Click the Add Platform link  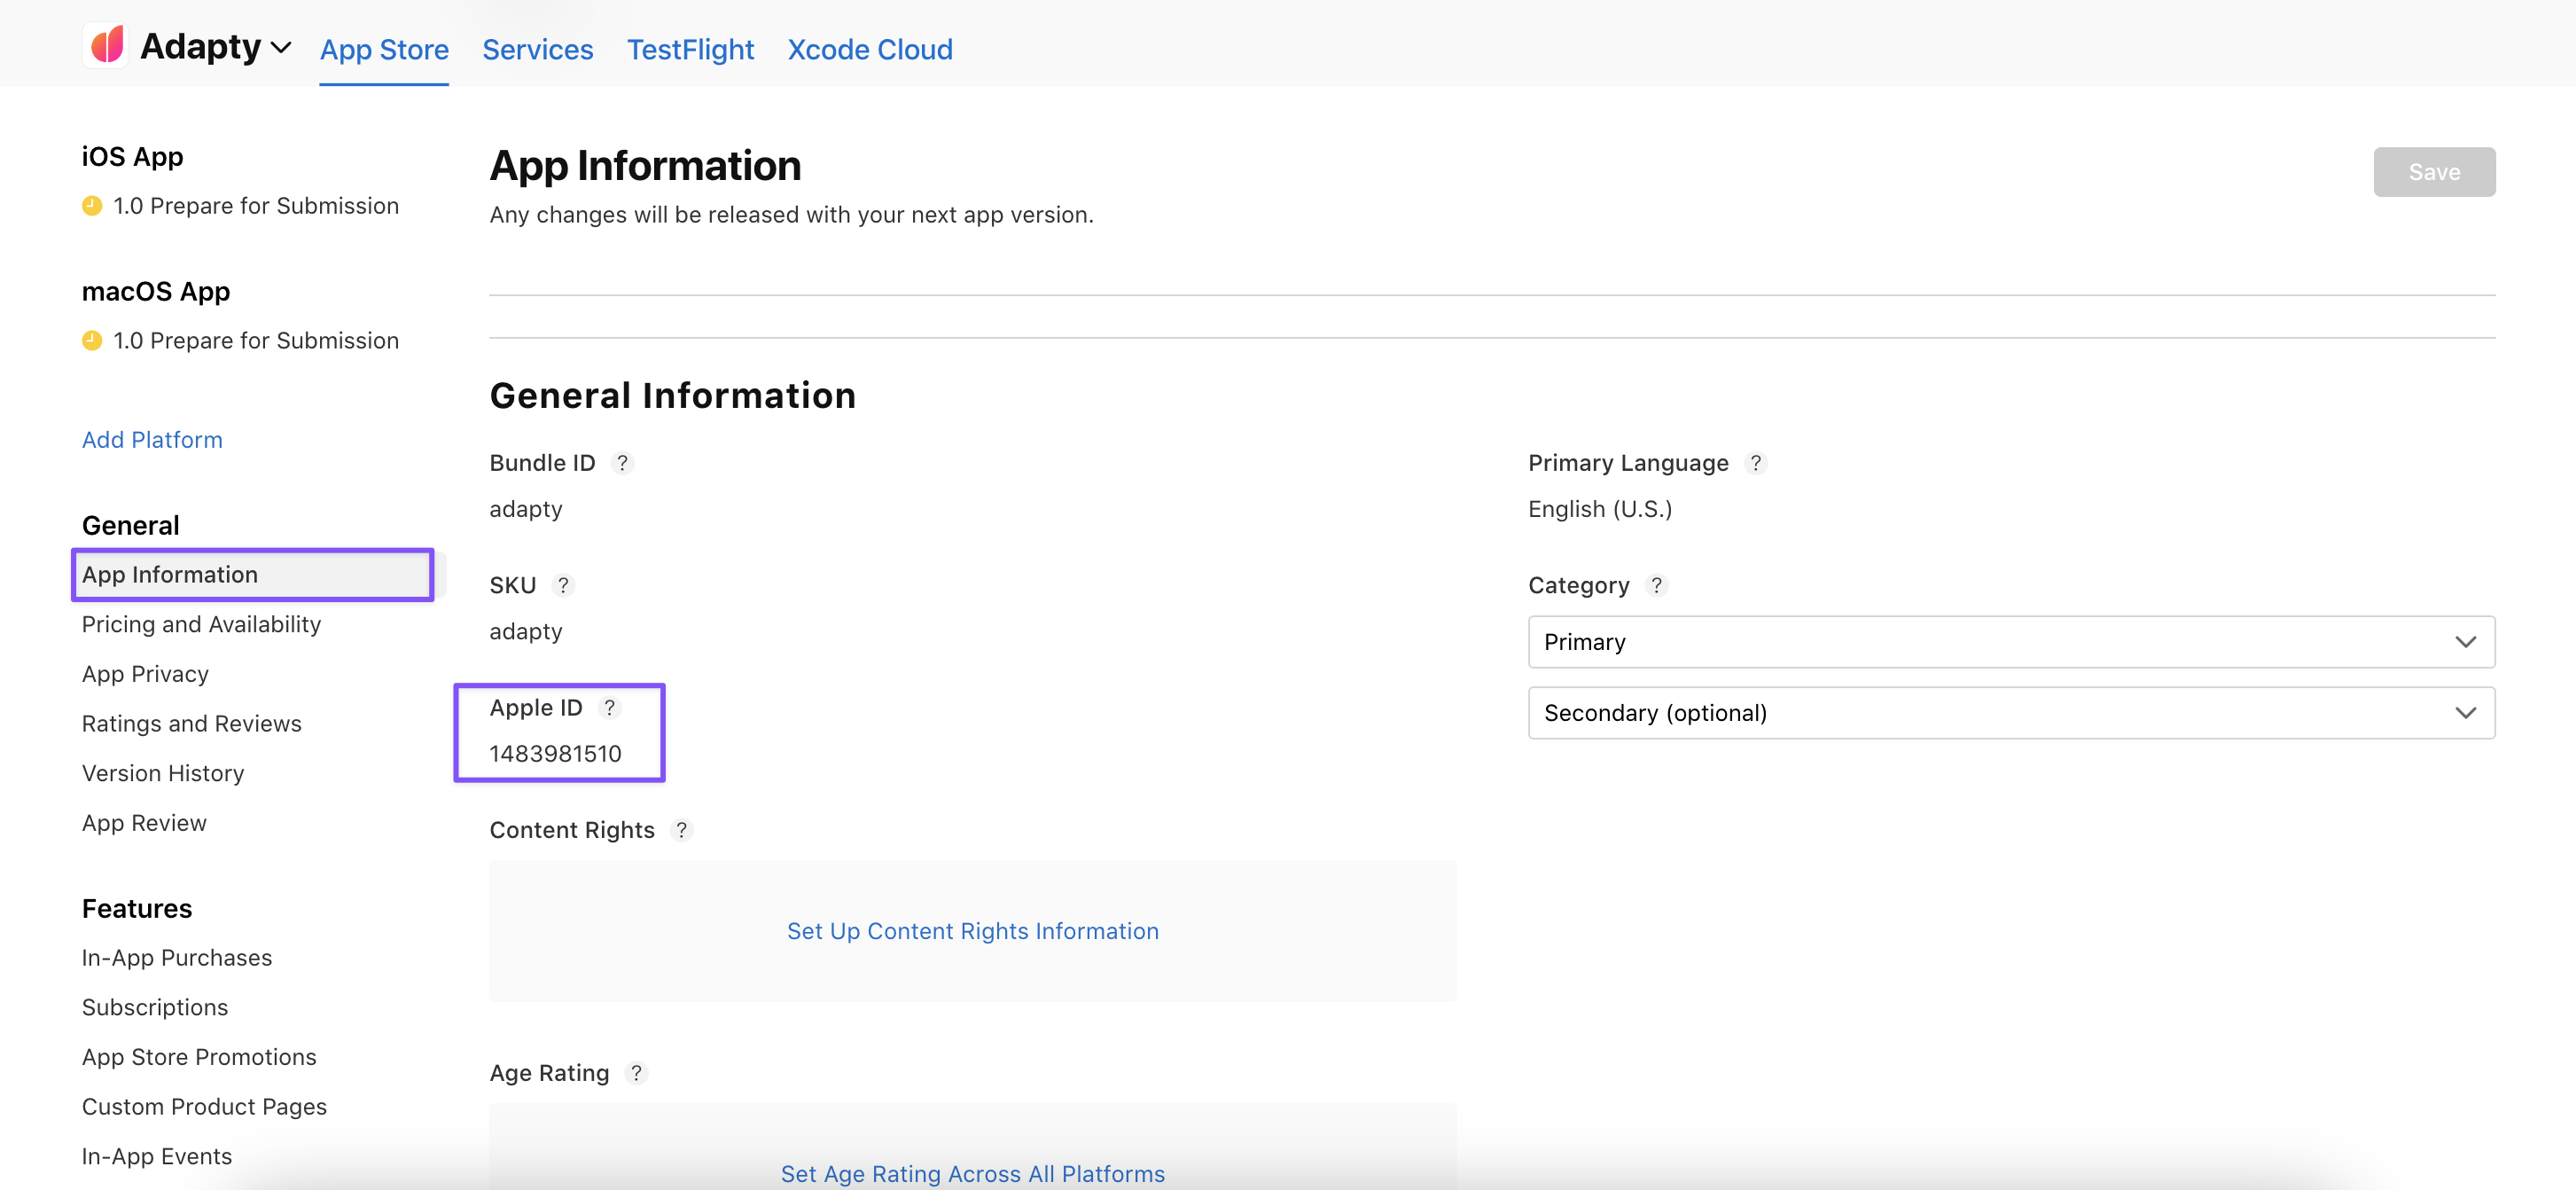point(152,440)
